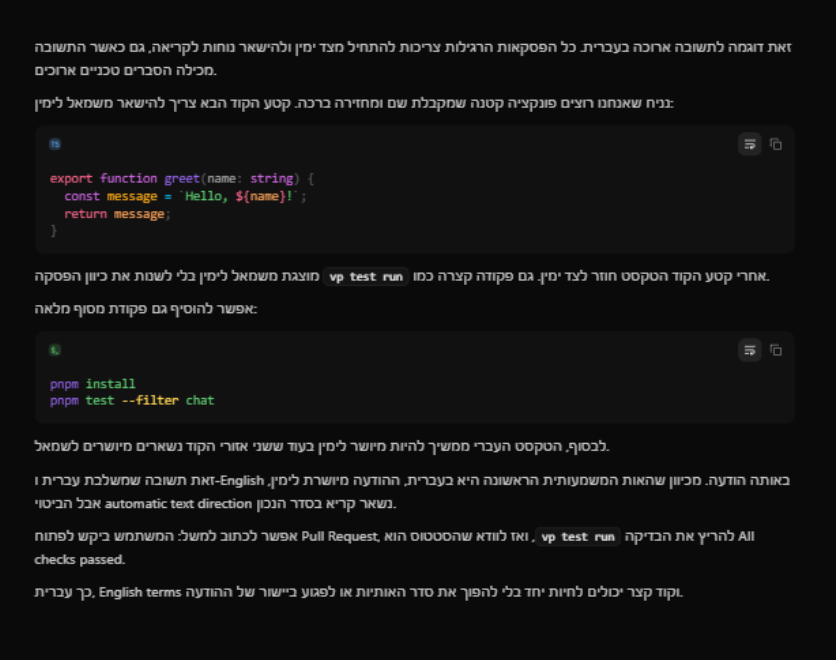Click the 'checks passed.' text line

(x=79, y=560)
